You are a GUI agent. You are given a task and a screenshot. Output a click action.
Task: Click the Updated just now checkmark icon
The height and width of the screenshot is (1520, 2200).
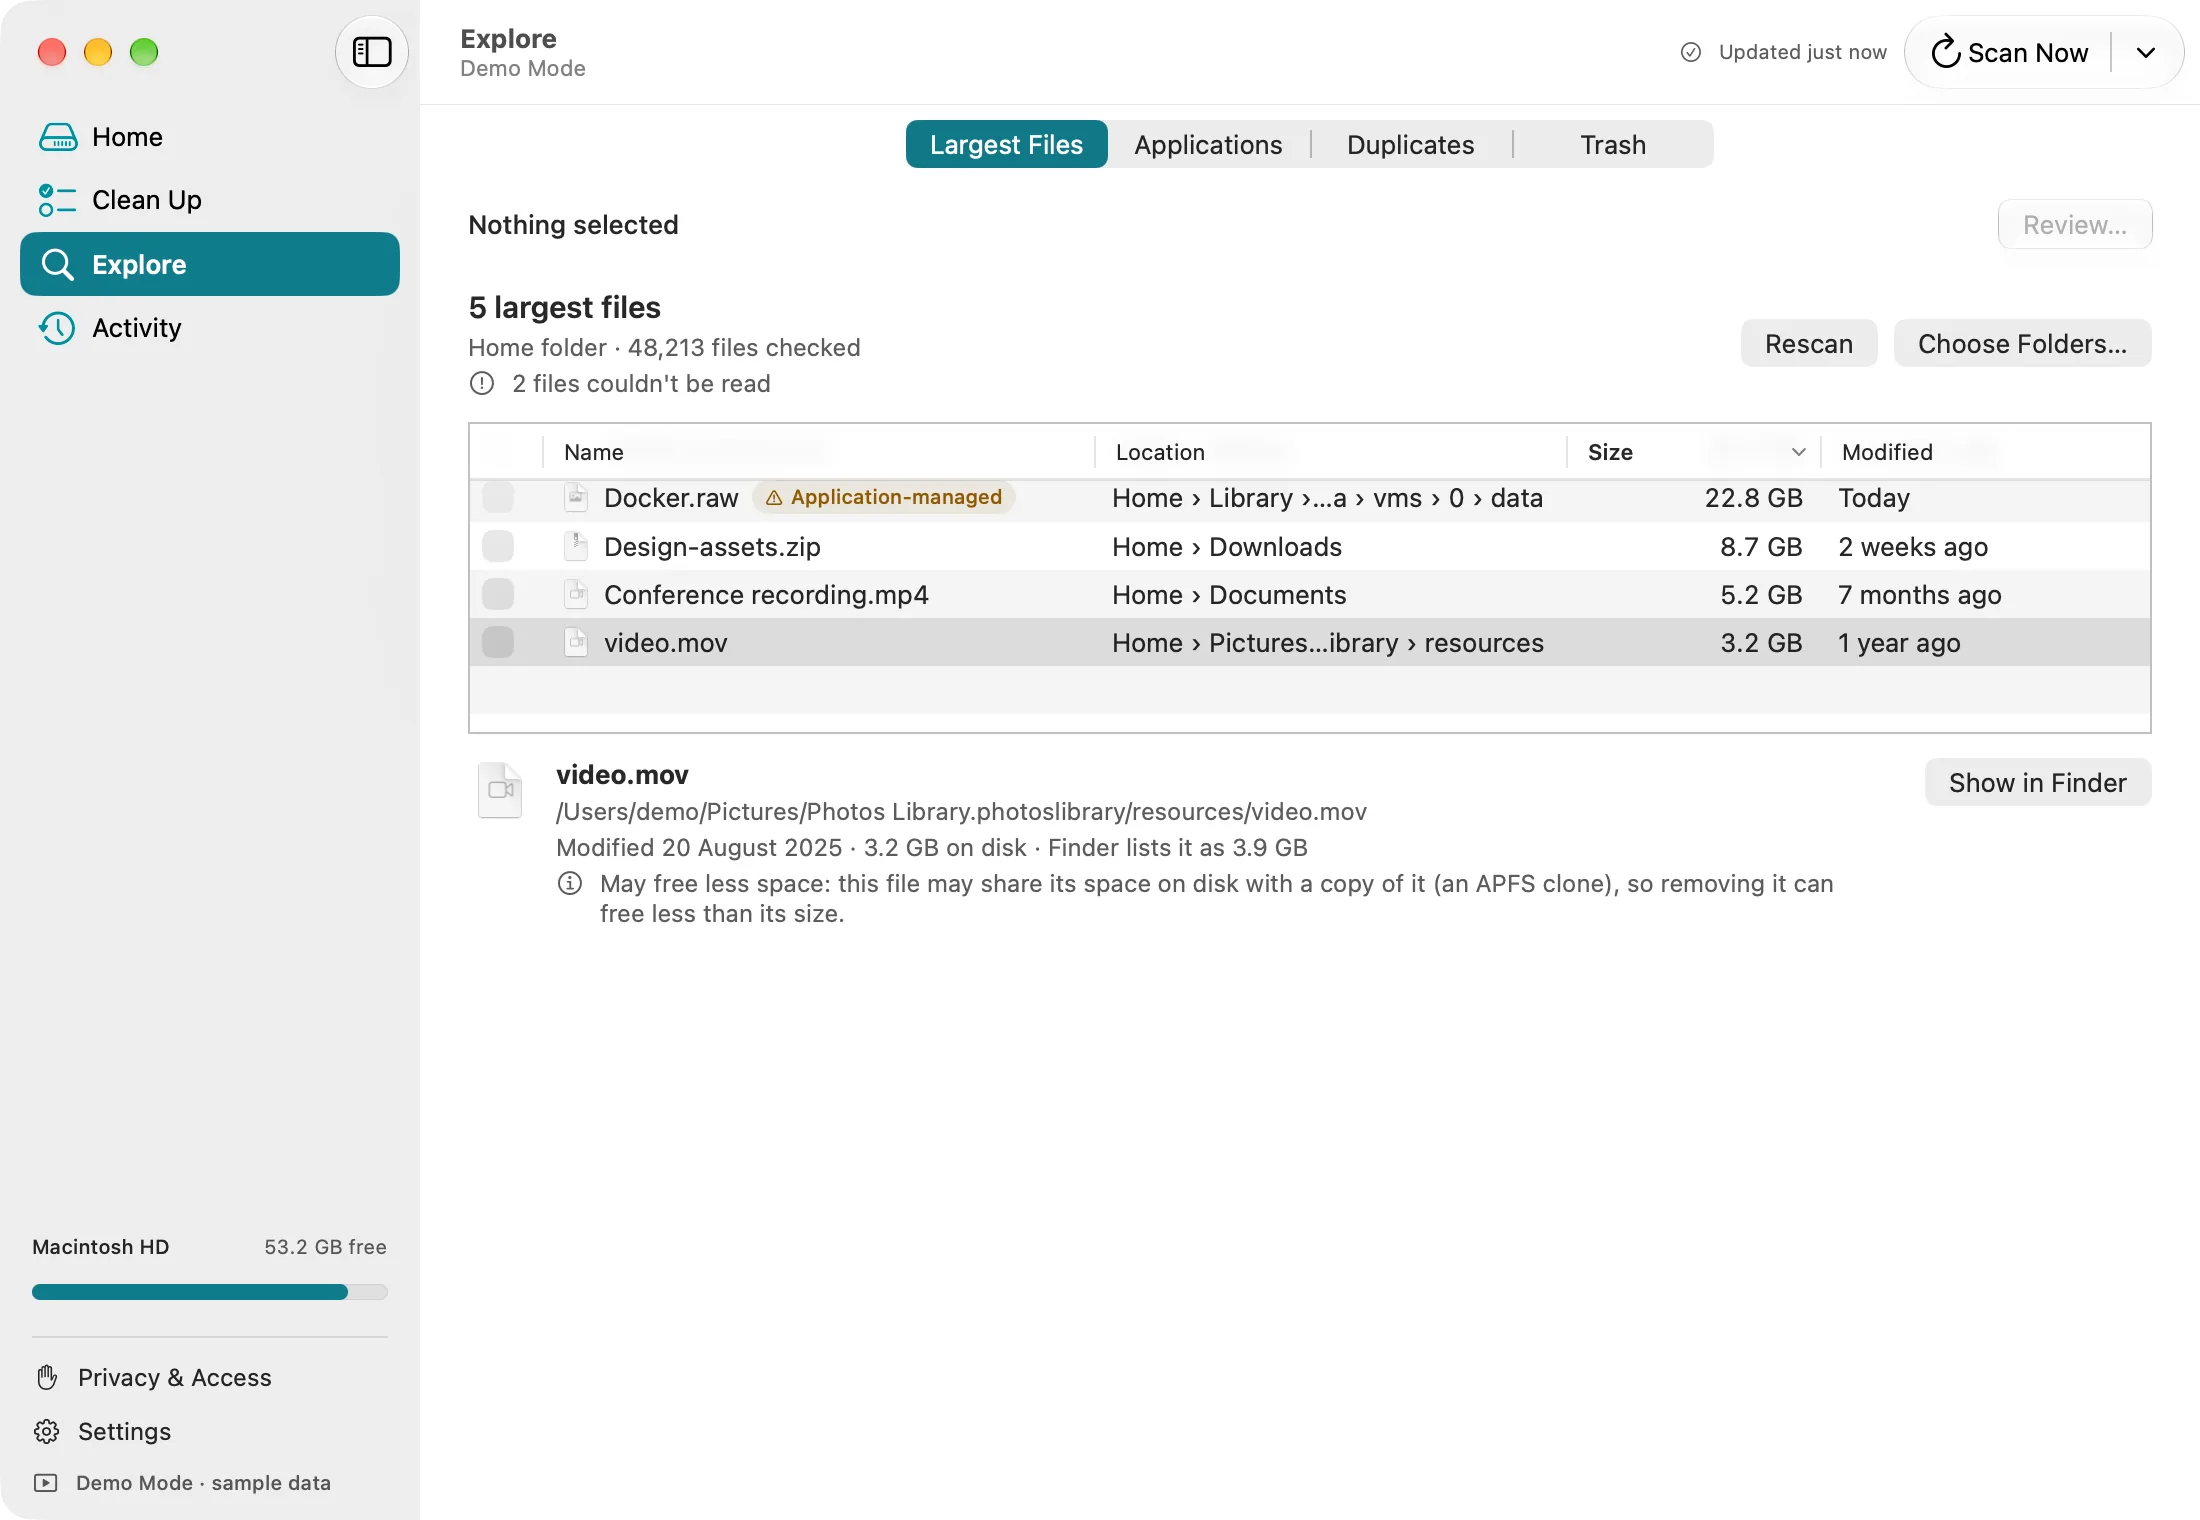pyautogui.click(x=1691, y=52)
